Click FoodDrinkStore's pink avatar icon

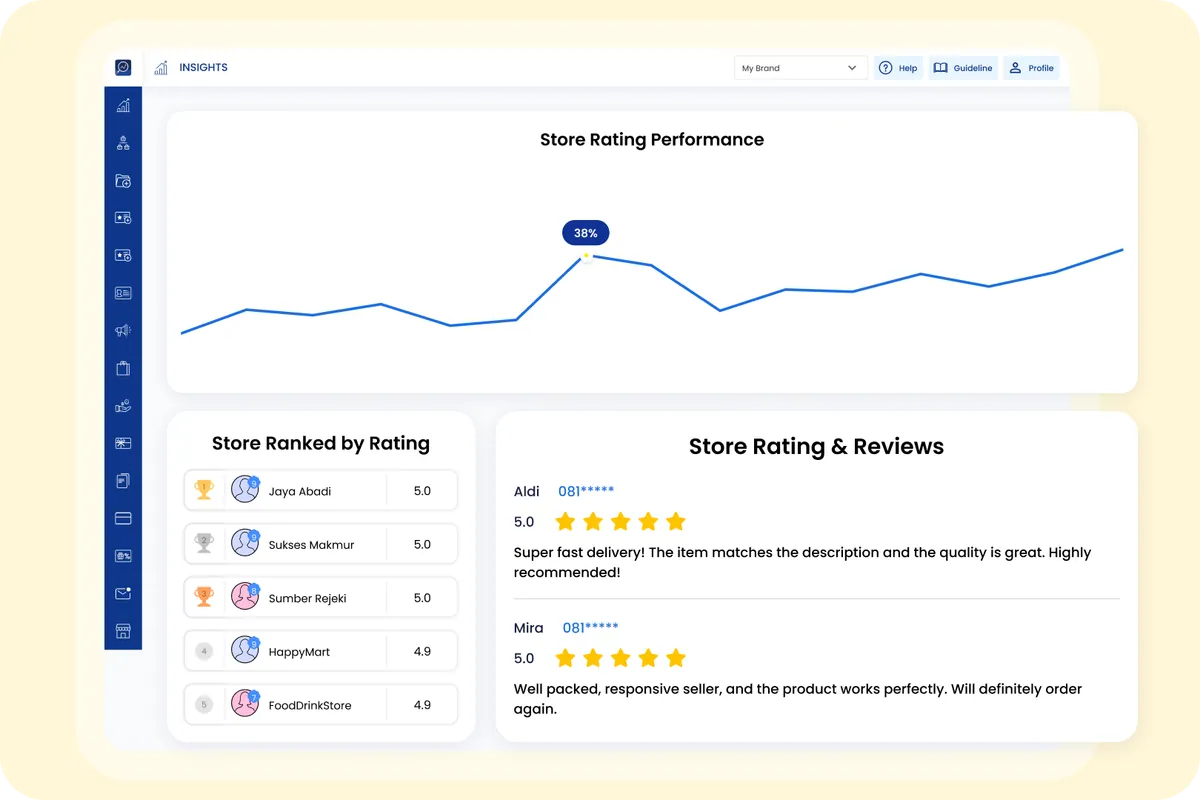[x=245, y=703]
